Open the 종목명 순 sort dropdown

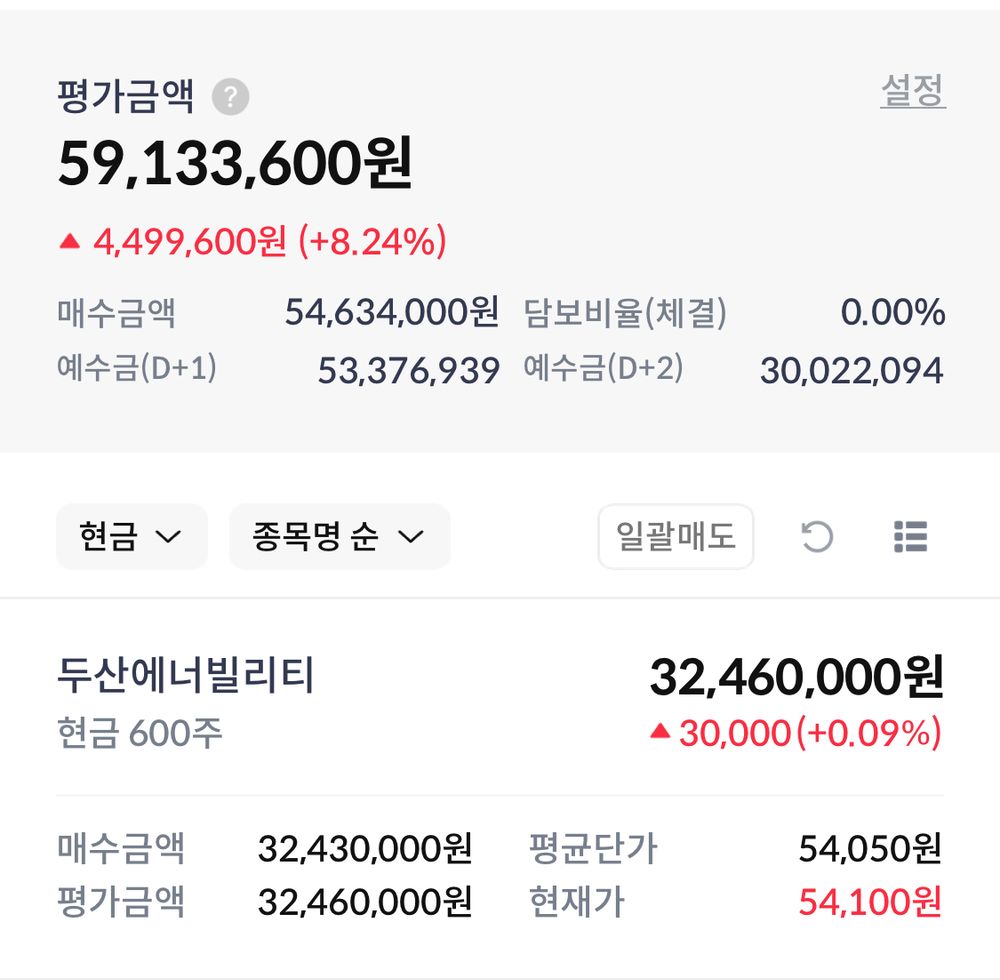coord(339,537)
